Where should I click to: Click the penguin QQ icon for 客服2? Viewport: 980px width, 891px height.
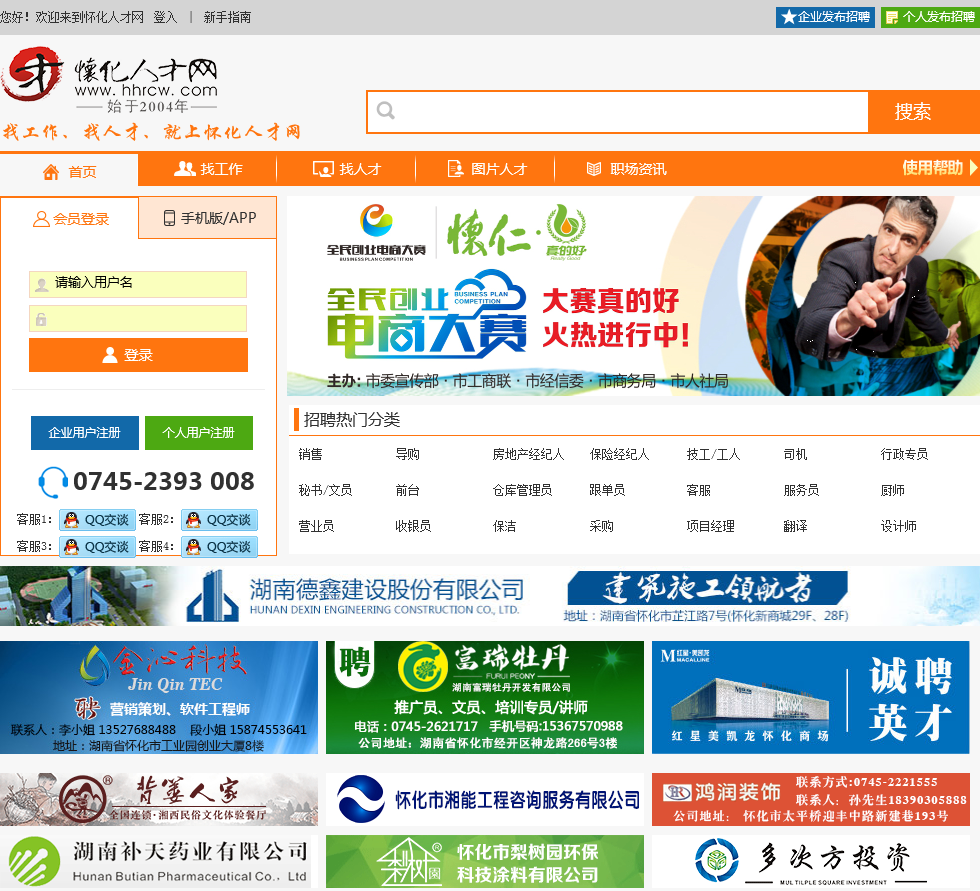point(193,520)
